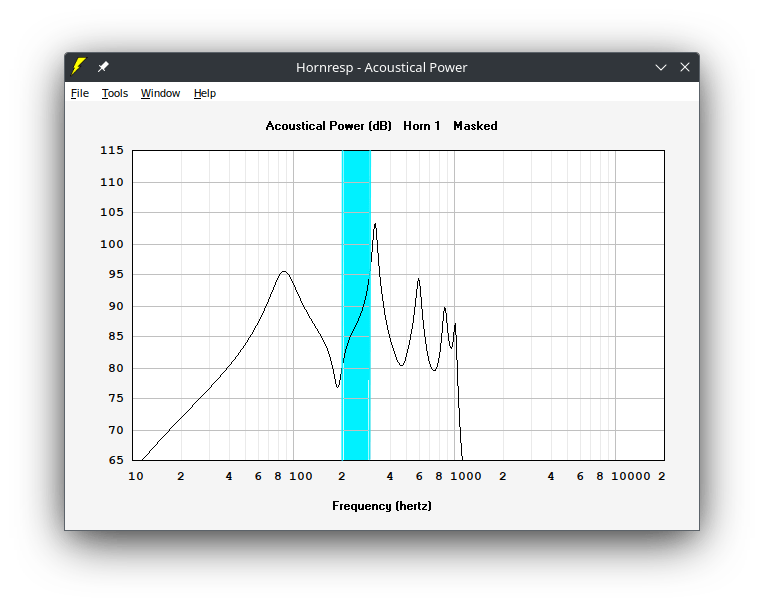The image size is (764, 607).
Task: Click the 'Horn 1' label
Action: [421, 126]
